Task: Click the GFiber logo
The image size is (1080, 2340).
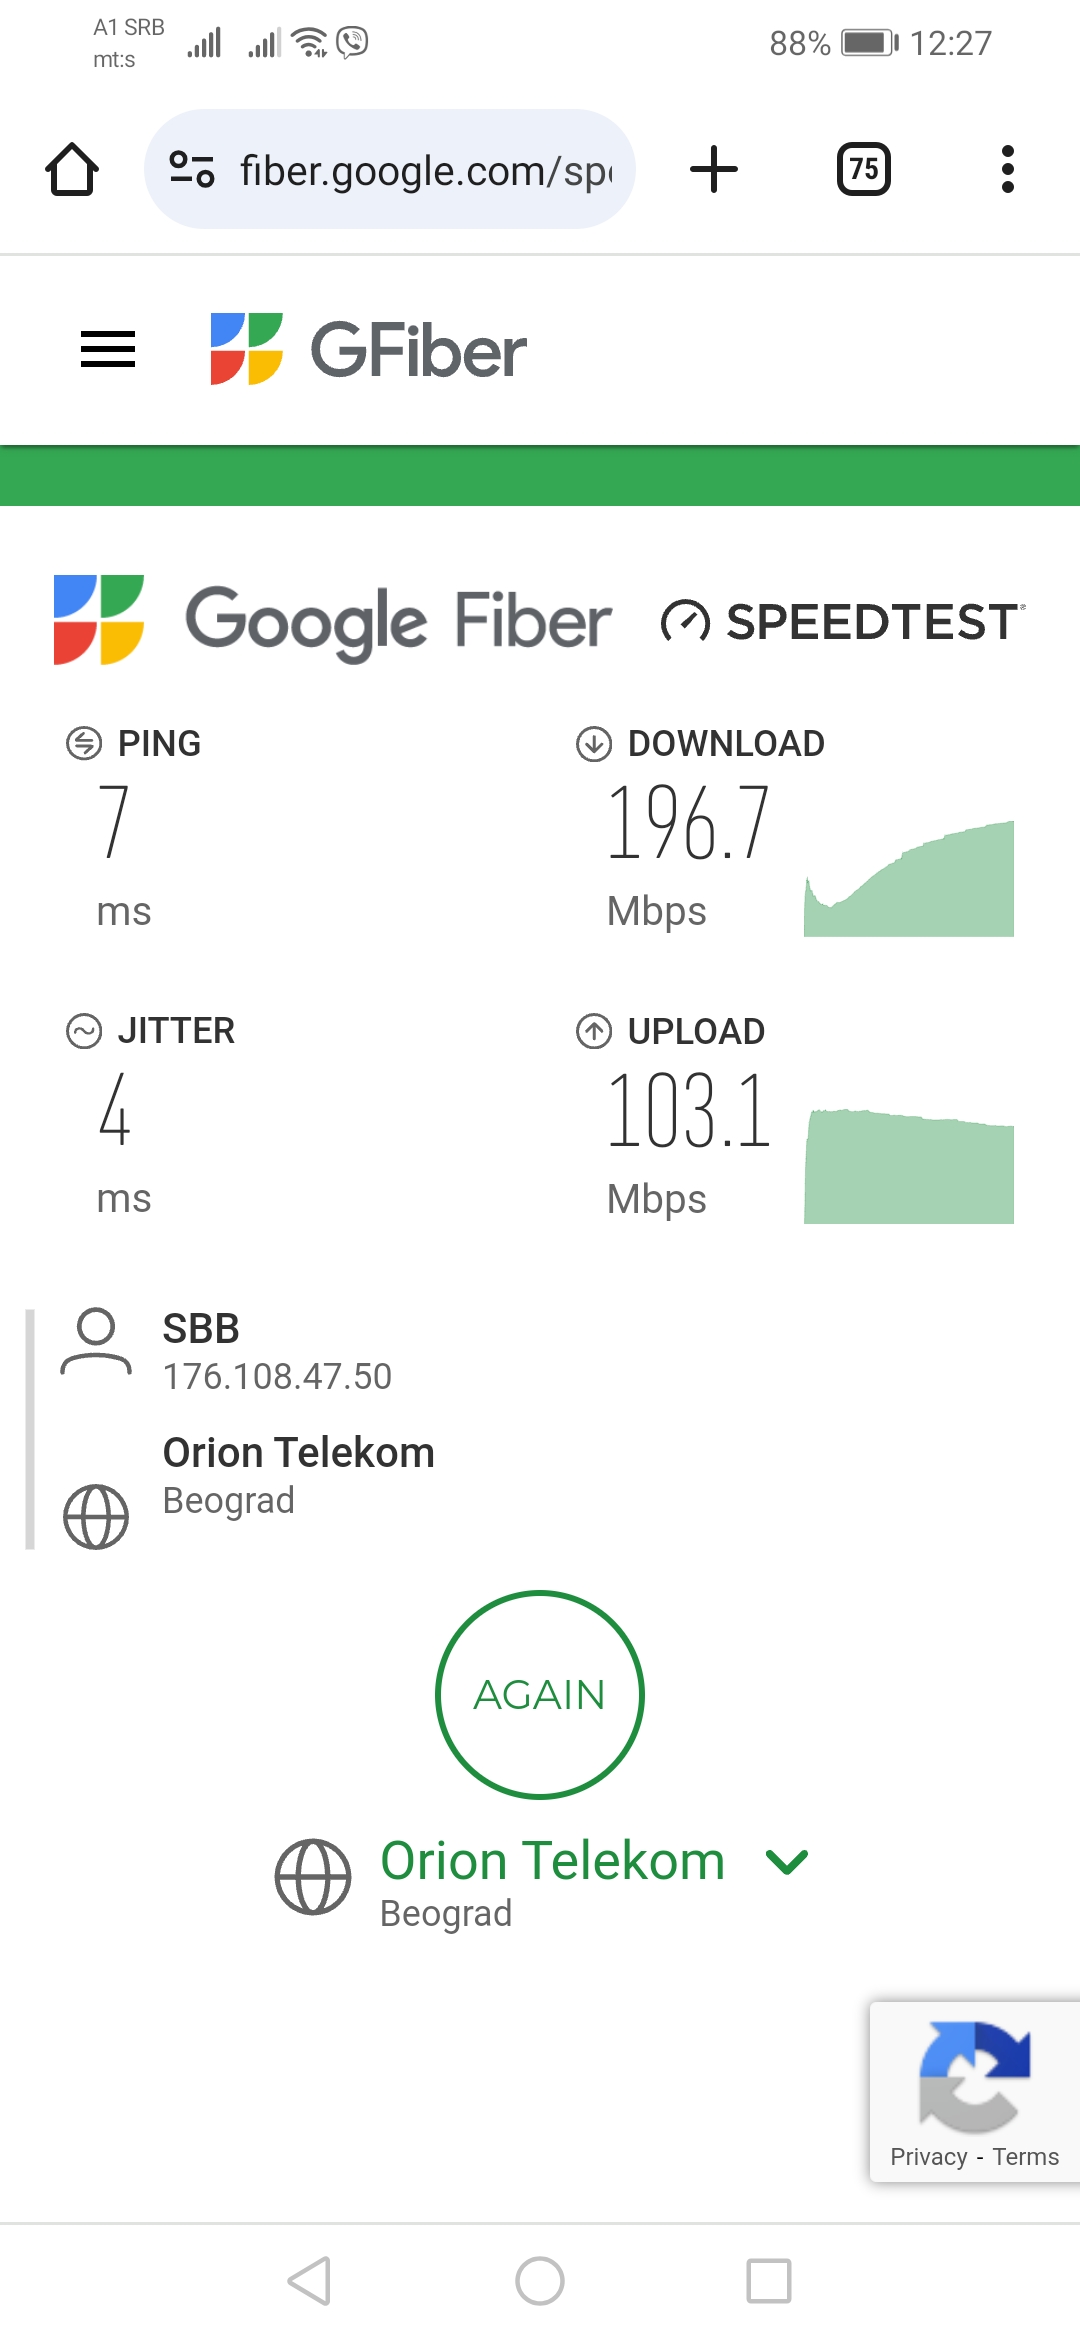Action: click(368, 349)
